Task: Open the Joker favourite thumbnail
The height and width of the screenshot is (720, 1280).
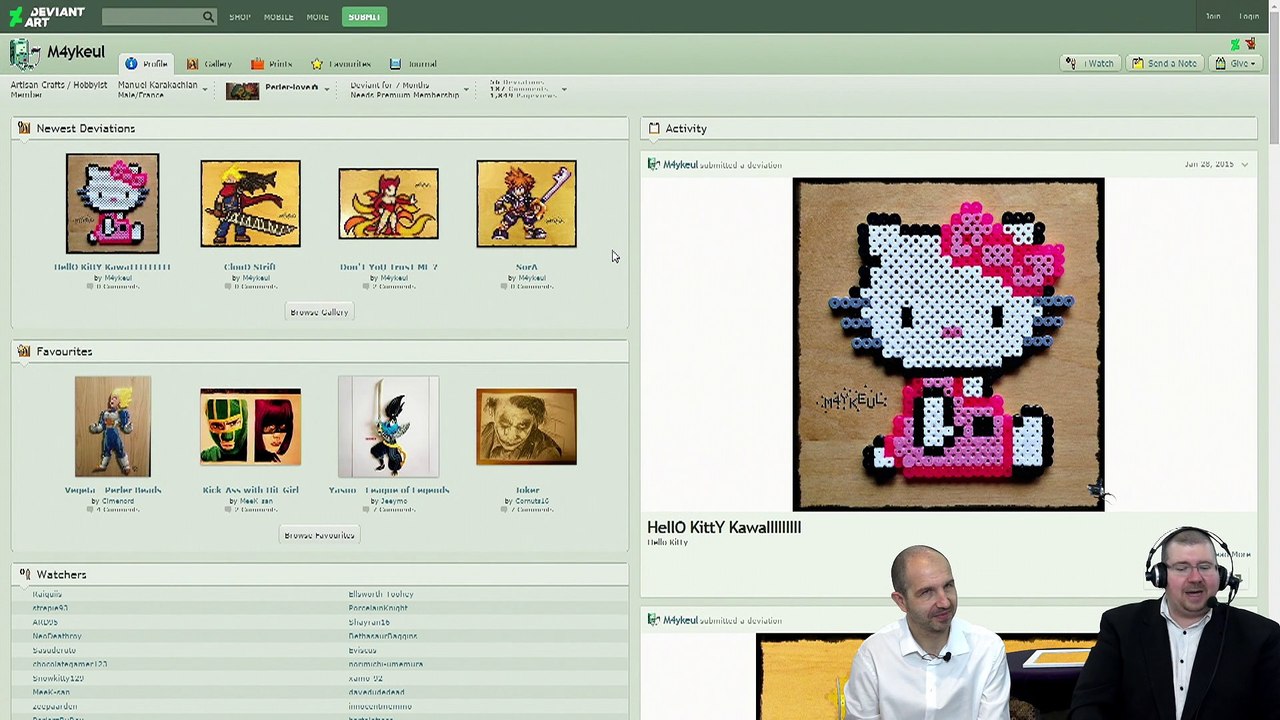Action: pyautogui.click(x=526, y=427)
